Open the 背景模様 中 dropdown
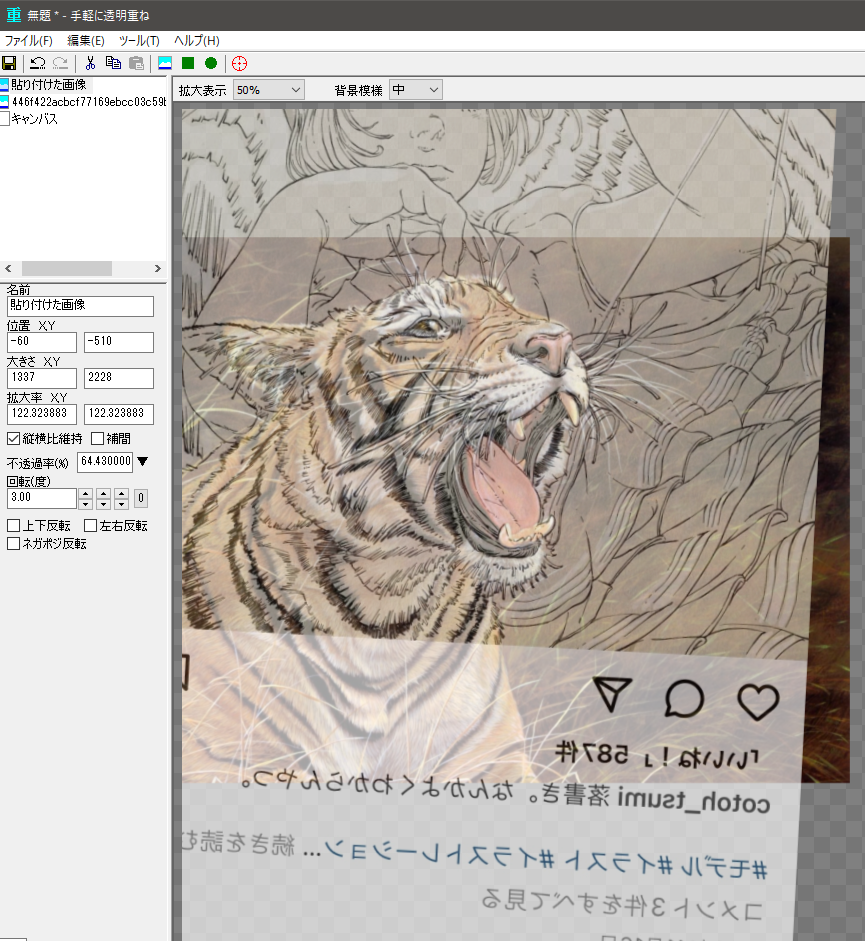865x941 pixels. [x=415, y=90]
